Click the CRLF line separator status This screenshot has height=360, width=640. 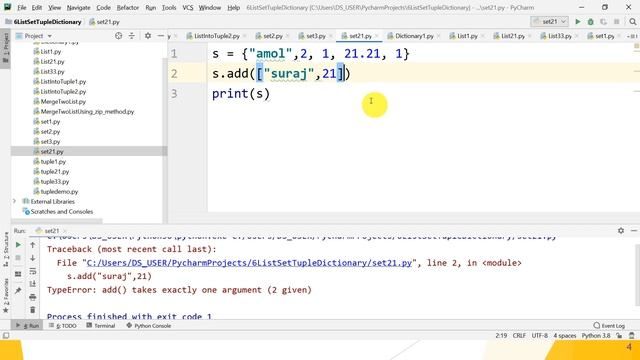pyautogui.click(x=519, y=336)
